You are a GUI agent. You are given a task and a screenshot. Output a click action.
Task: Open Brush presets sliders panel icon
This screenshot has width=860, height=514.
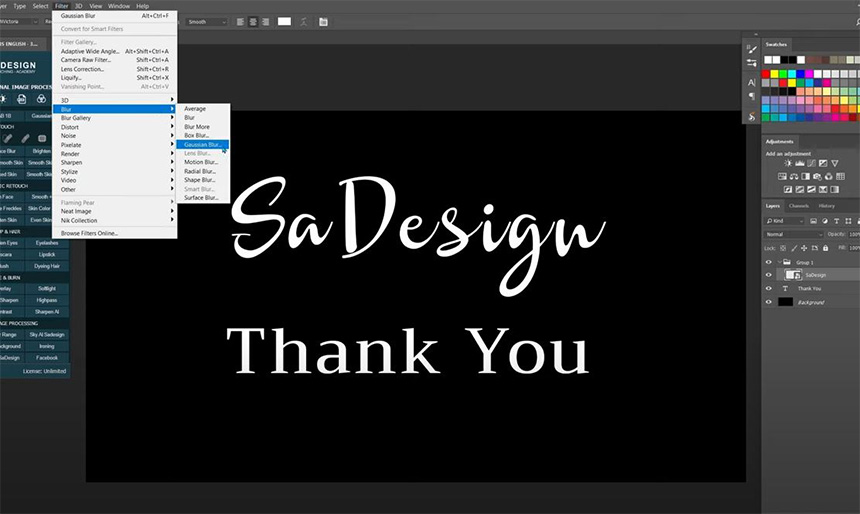point(751,63)
